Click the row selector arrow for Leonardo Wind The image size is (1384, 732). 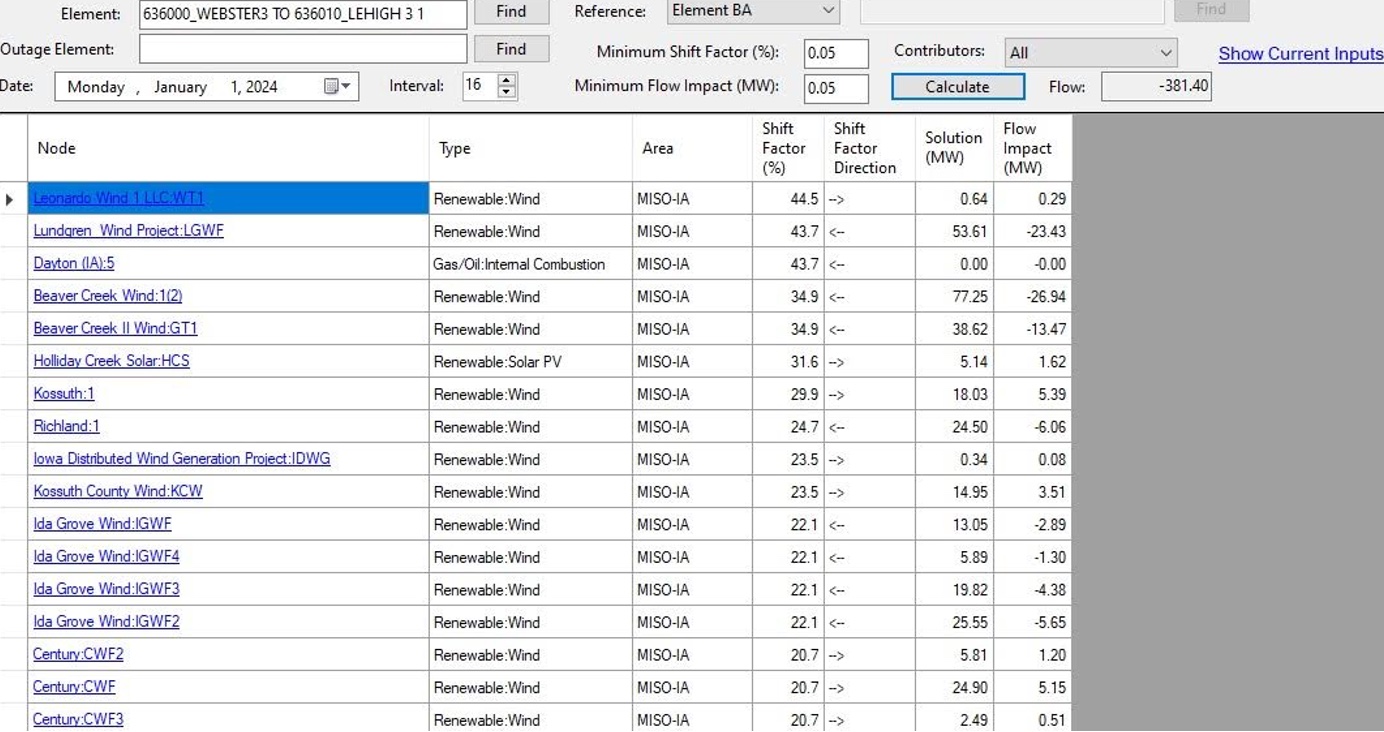tap(10, 199)
